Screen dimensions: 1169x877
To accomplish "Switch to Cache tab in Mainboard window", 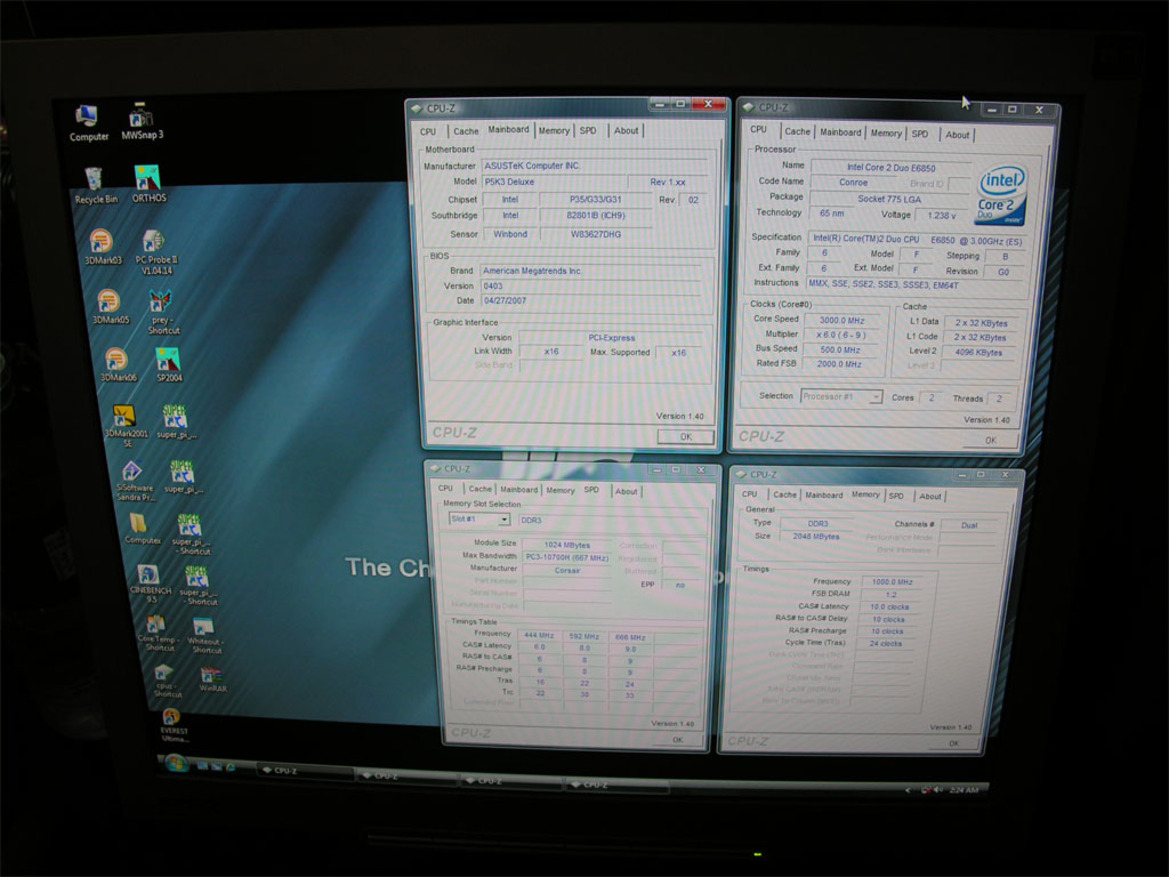I will pyautogui.click(x=466, y=131).
